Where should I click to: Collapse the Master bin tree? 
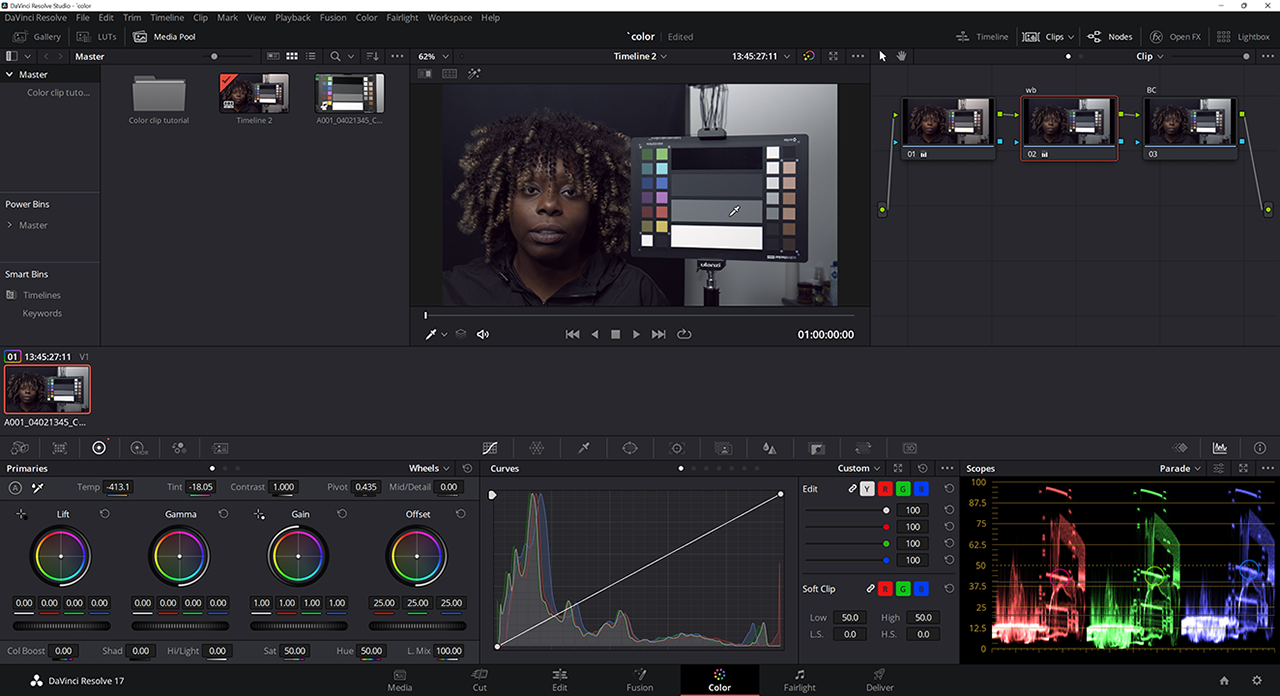pyautogui.click(x=9, y=74)
